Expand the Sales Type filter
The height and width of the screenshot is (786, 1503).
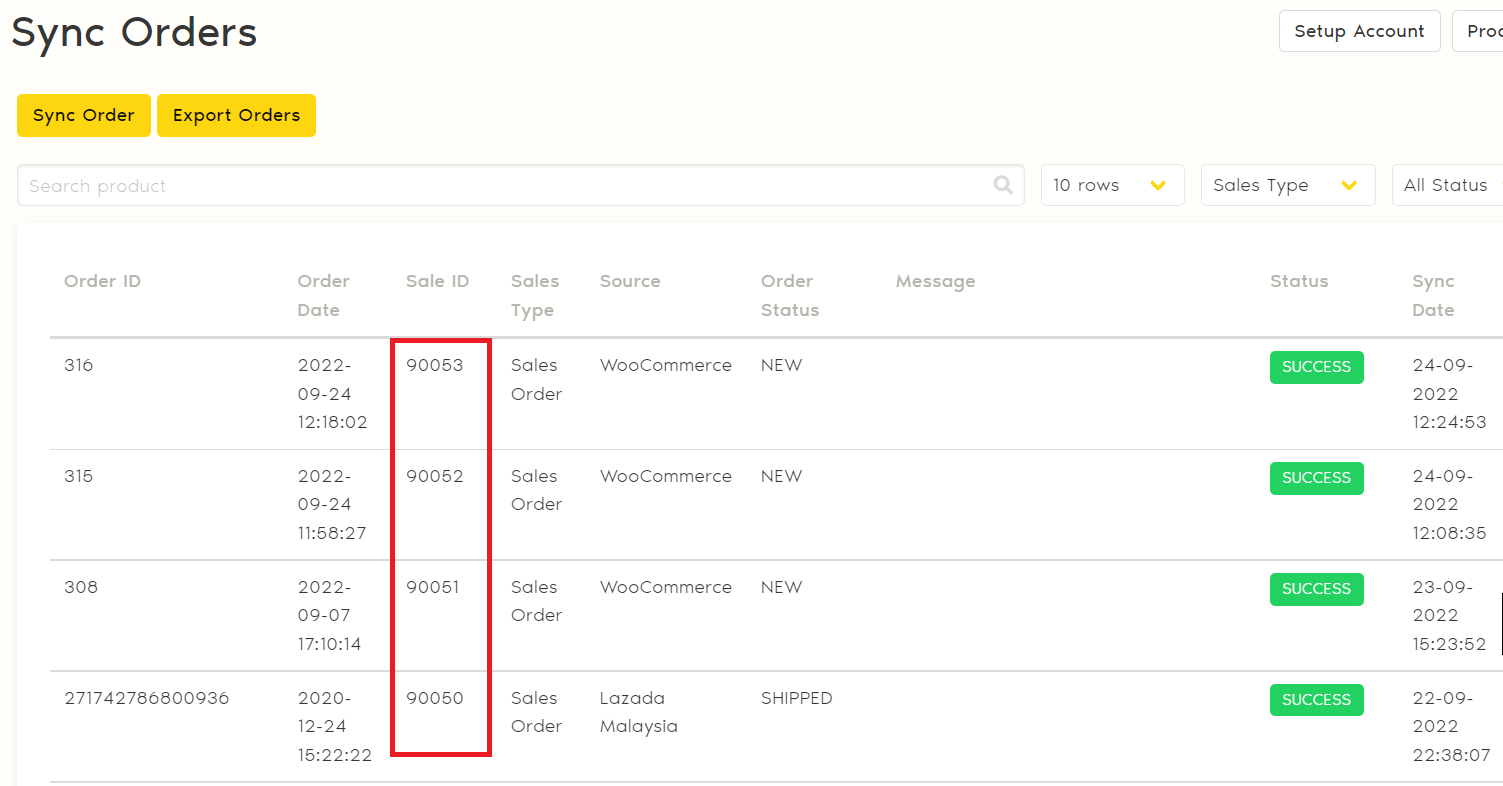point(1288,185)
